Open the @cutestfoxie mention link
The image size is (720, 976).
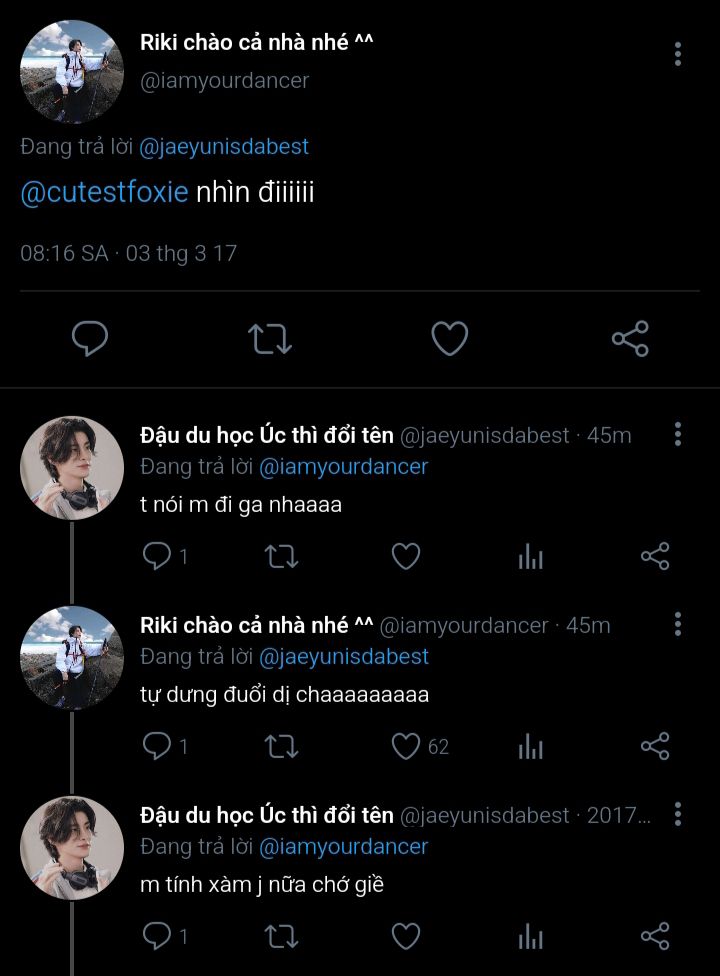tap(104, 192)
